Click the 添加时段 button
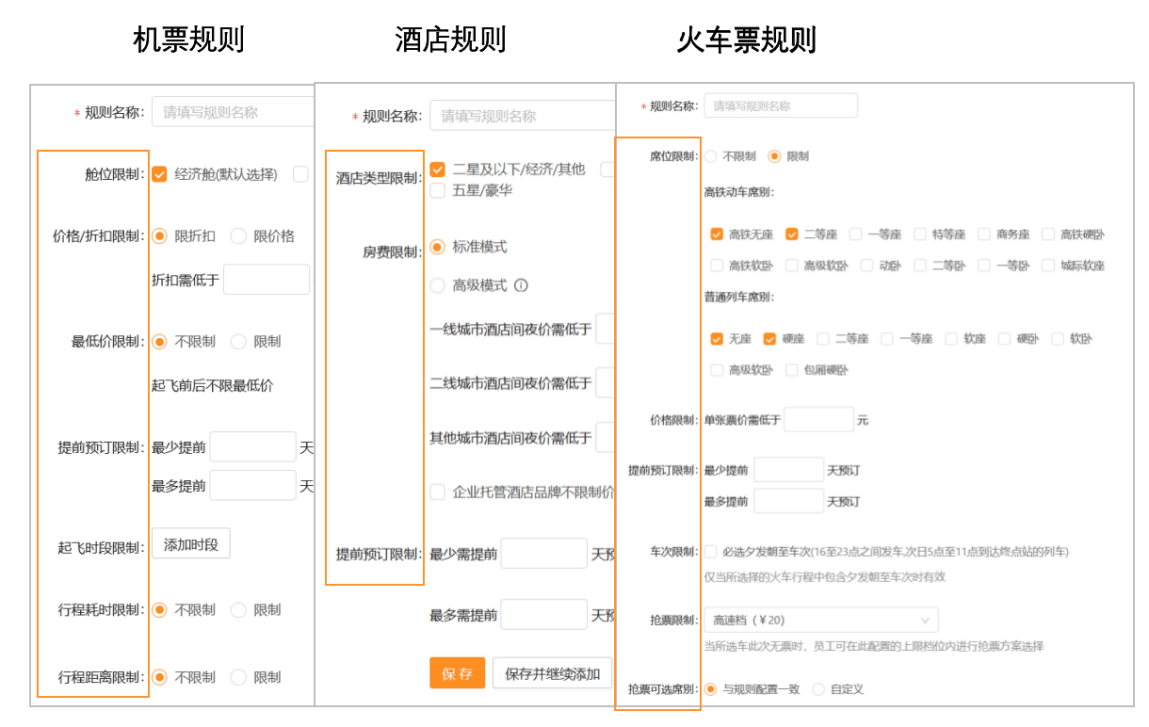Viewport: 1149px width, 727px height. (191, 544)
